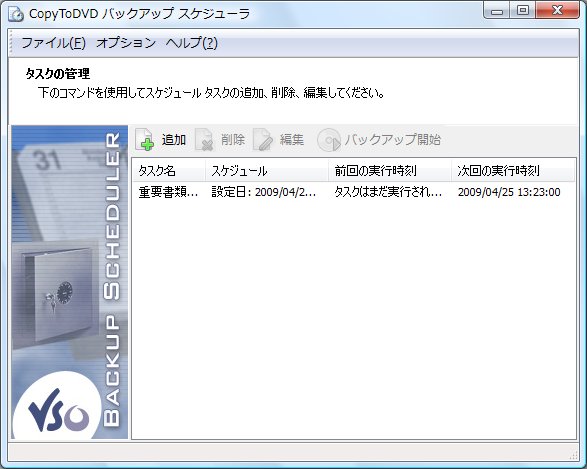Image resolution: width=587 pixels, height=469 pixels.
Task: Open the ファイル(F) menu
Action: 54,43
